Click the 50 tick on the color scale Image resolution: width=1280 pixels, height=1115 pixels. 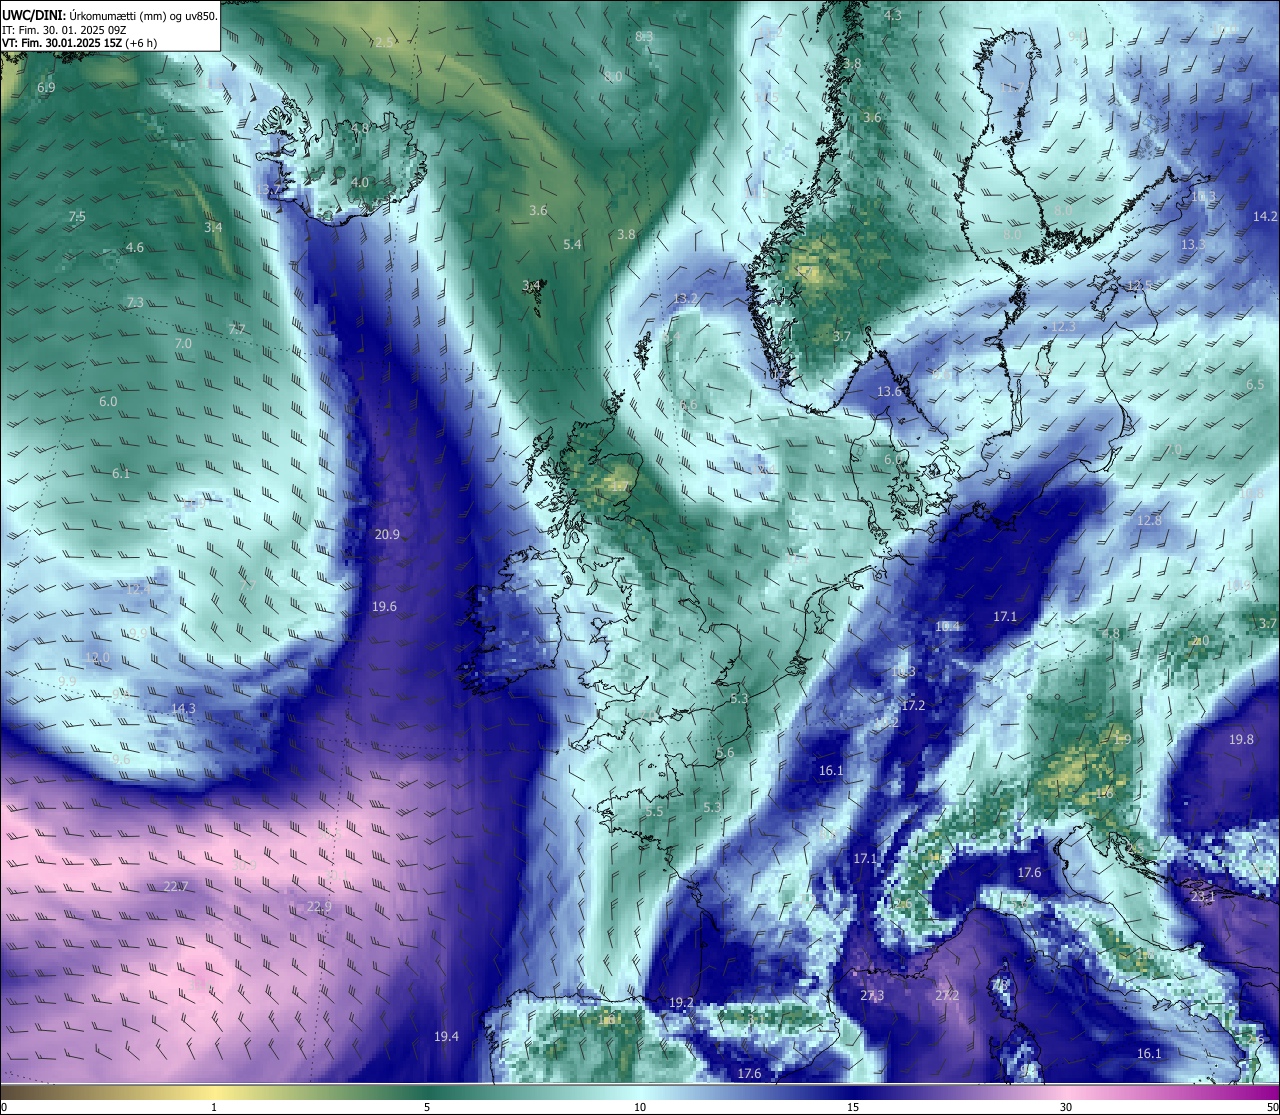coord(1271,1107)
